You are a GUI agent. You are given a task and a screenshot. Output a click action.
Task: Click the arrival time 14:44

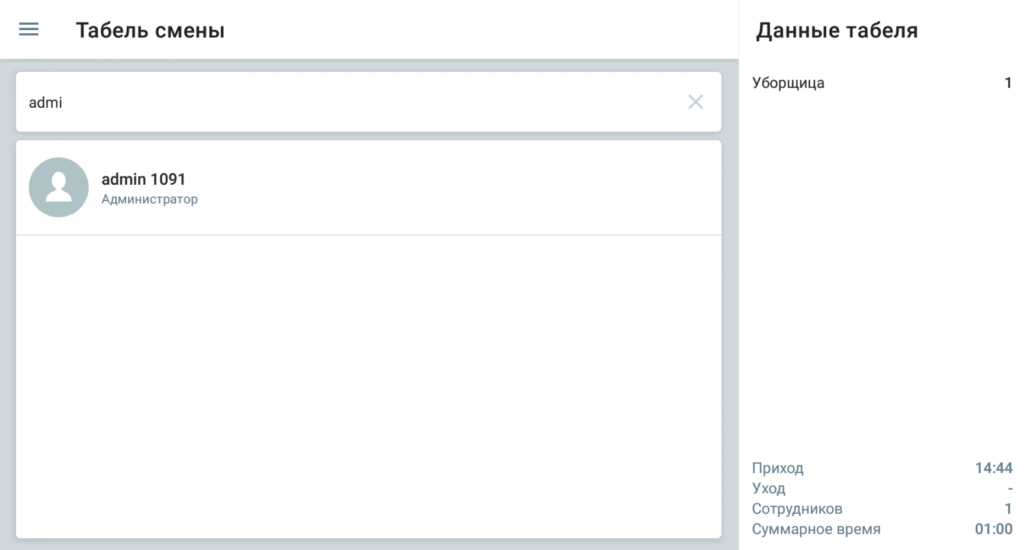[993, 468]
